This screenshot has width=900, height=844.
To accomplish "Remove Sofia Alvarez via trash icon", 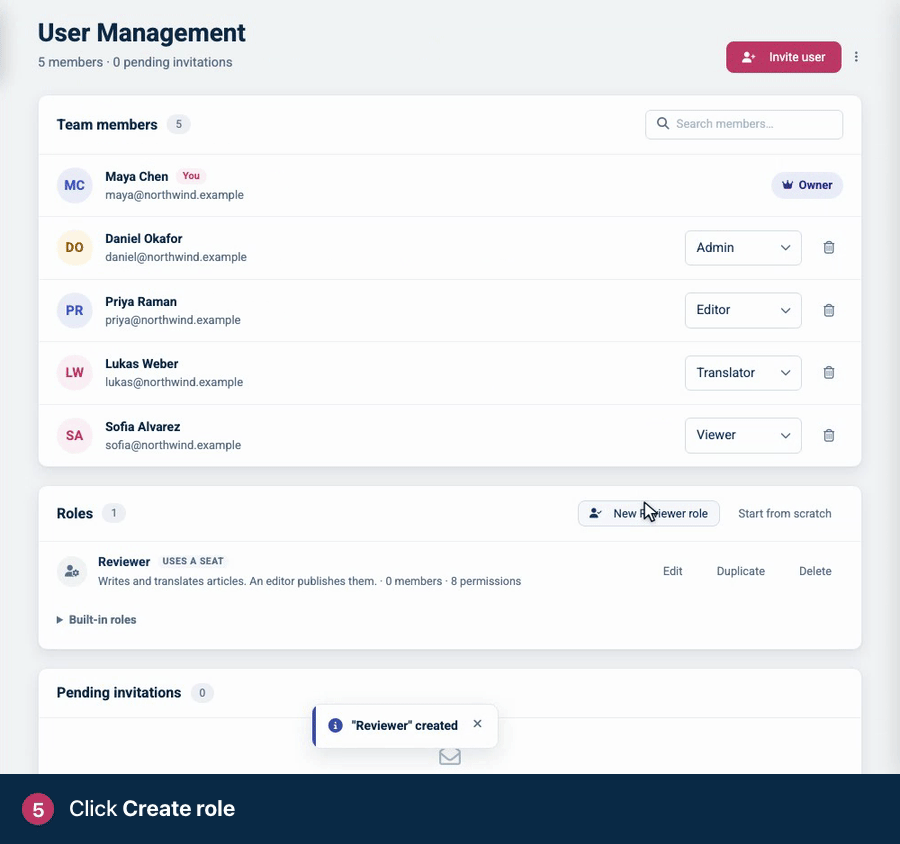I will pos(828,435).
